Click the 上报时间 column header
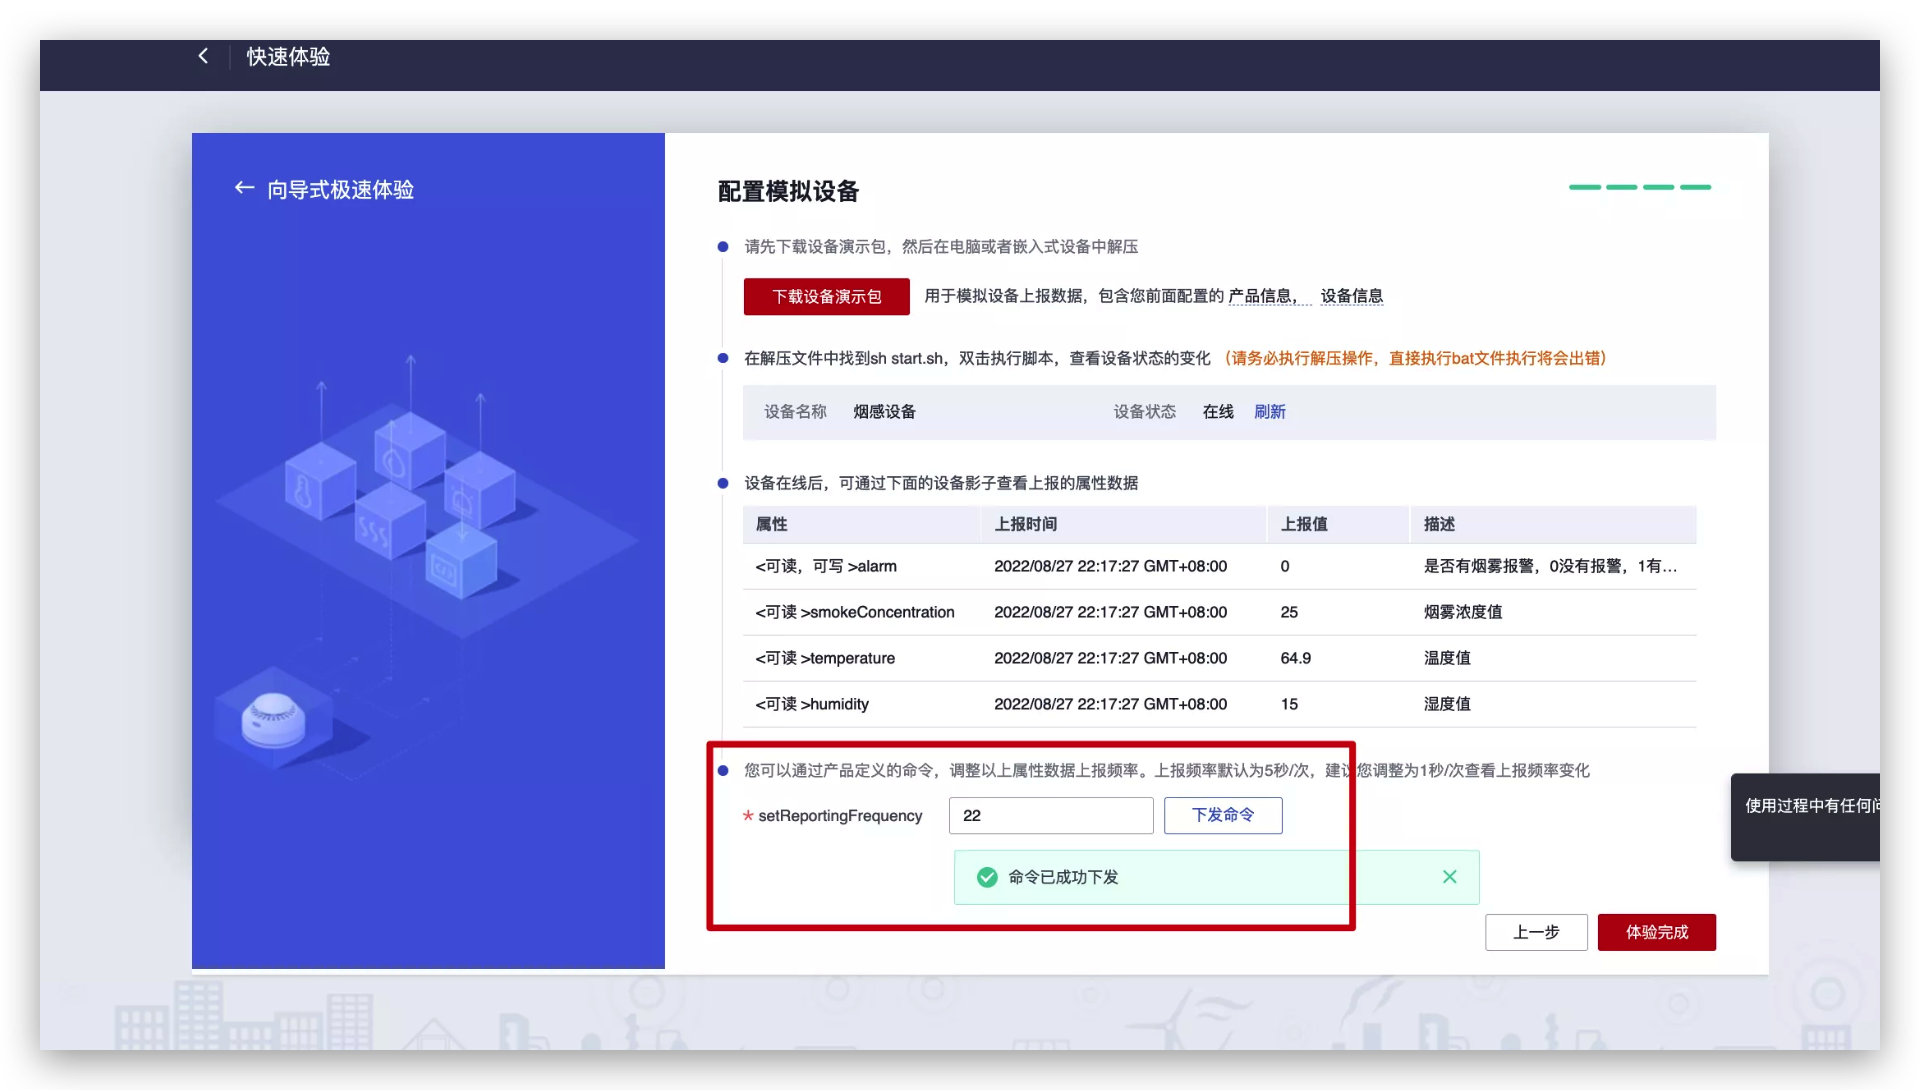 point(1025,524)
